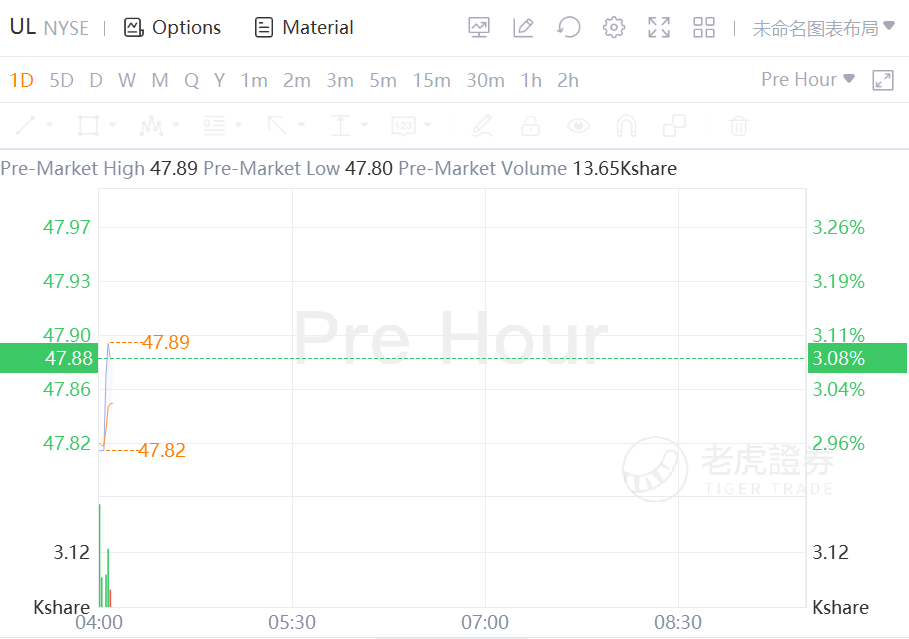The image size is (909, 639).
Task: Click the 47.88 current price marker
Action: (48, 358)
